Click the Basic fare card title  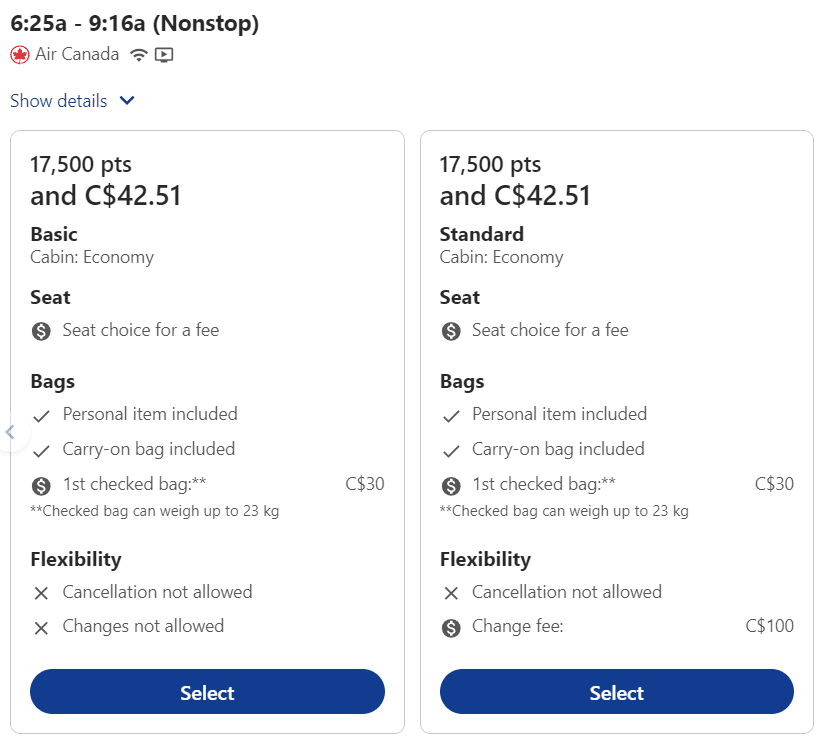coord(54,234)
